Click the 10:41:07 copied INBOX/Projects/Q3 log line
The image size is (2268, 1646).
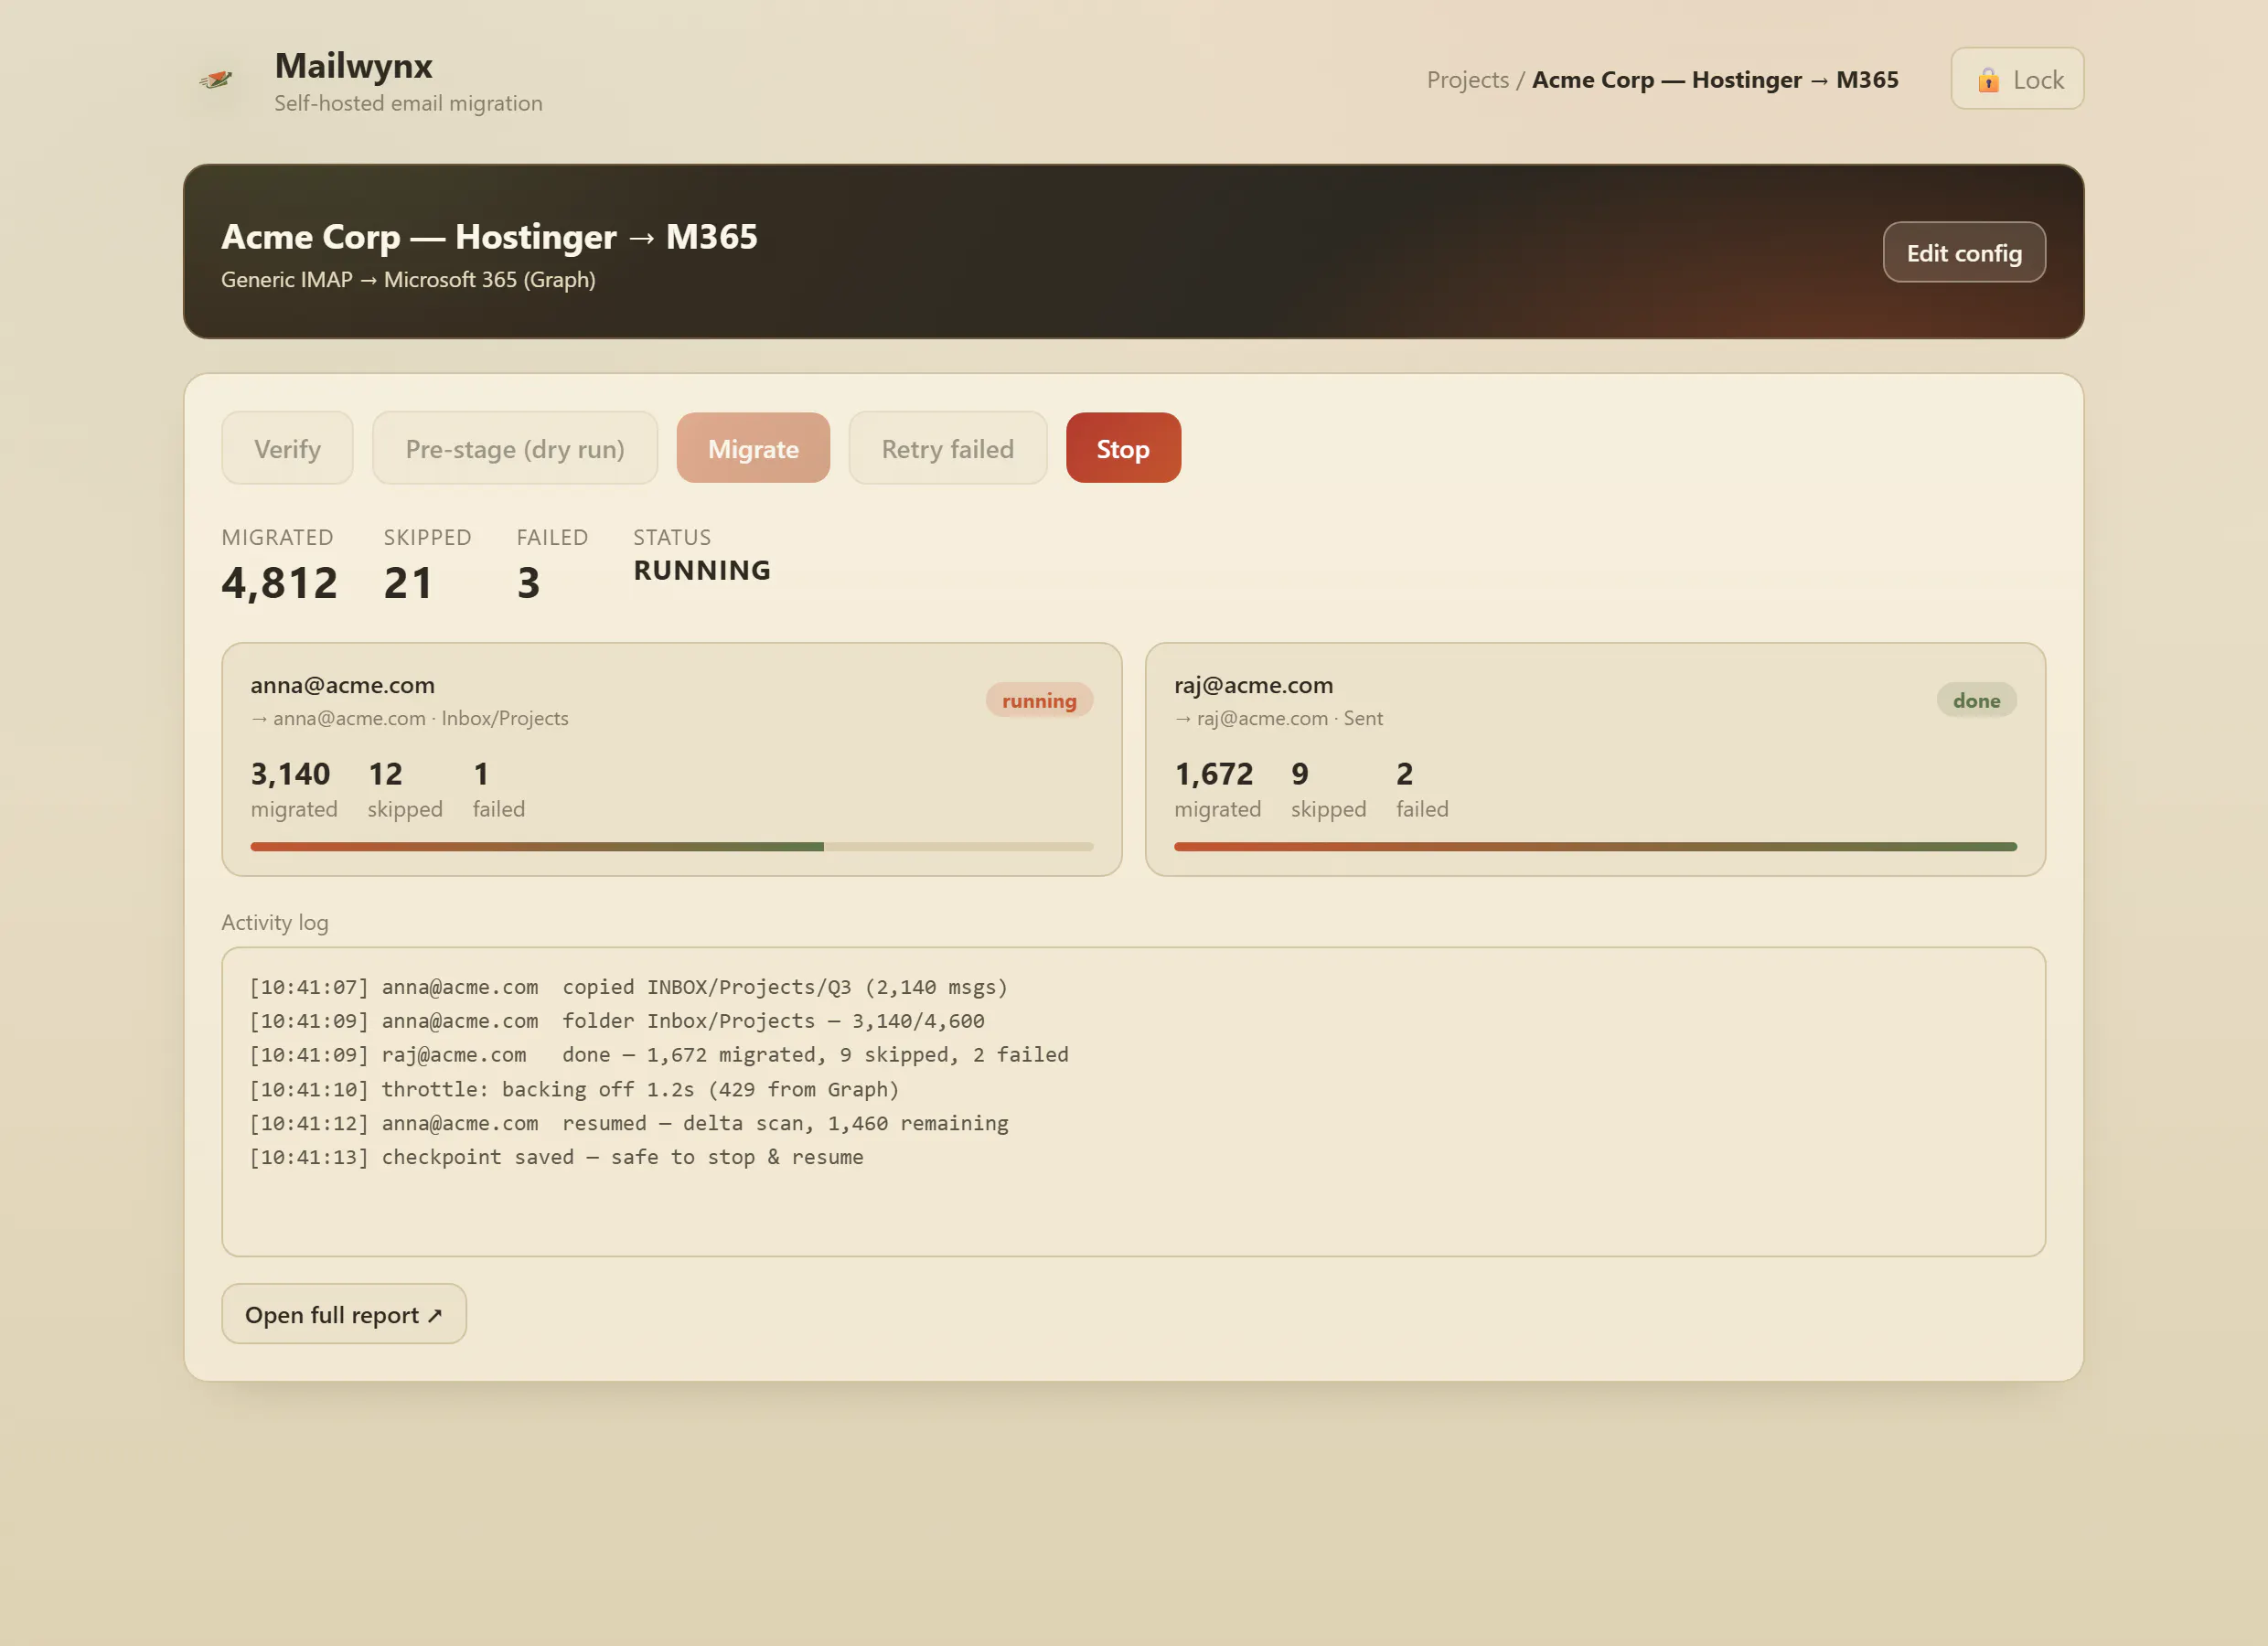[x=628, y=987]
